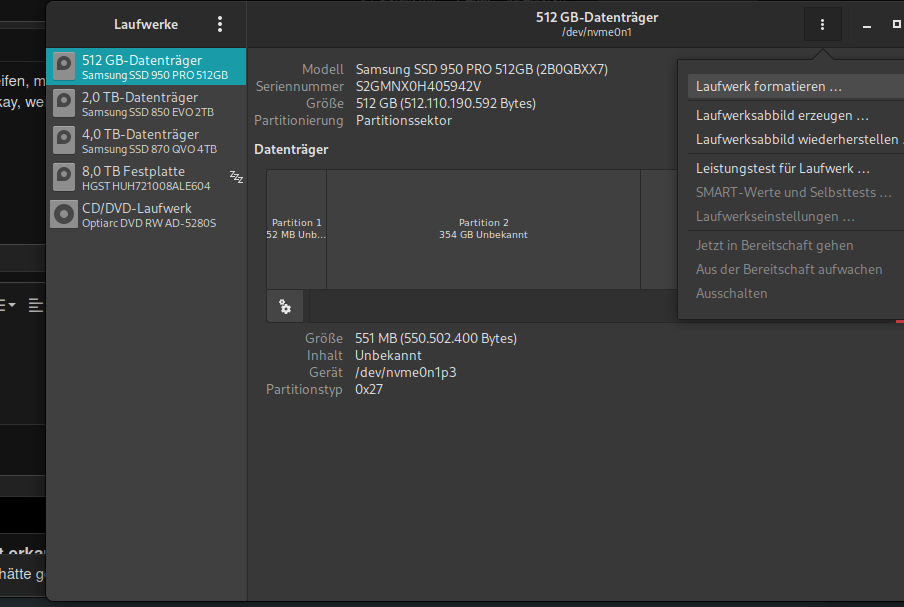Choose Leistungstest für Laufwerk entry
This screenshot has width=904, height=607.
click(x=796, y=168)
